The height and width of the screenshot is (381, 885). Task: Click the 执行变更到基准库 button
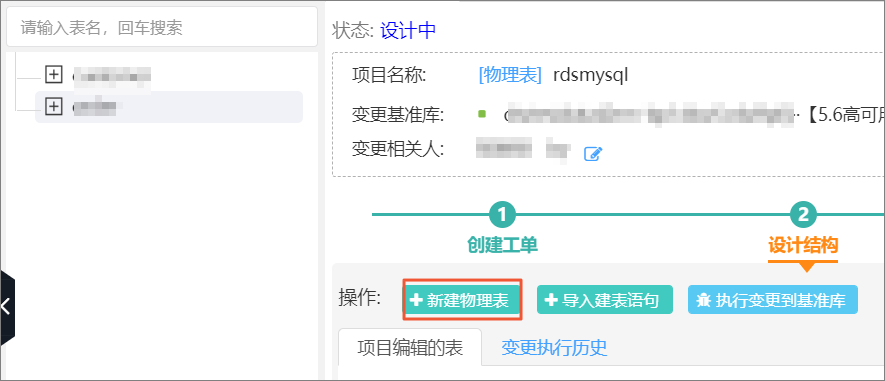pyautogui.click(x=773, y=300)
